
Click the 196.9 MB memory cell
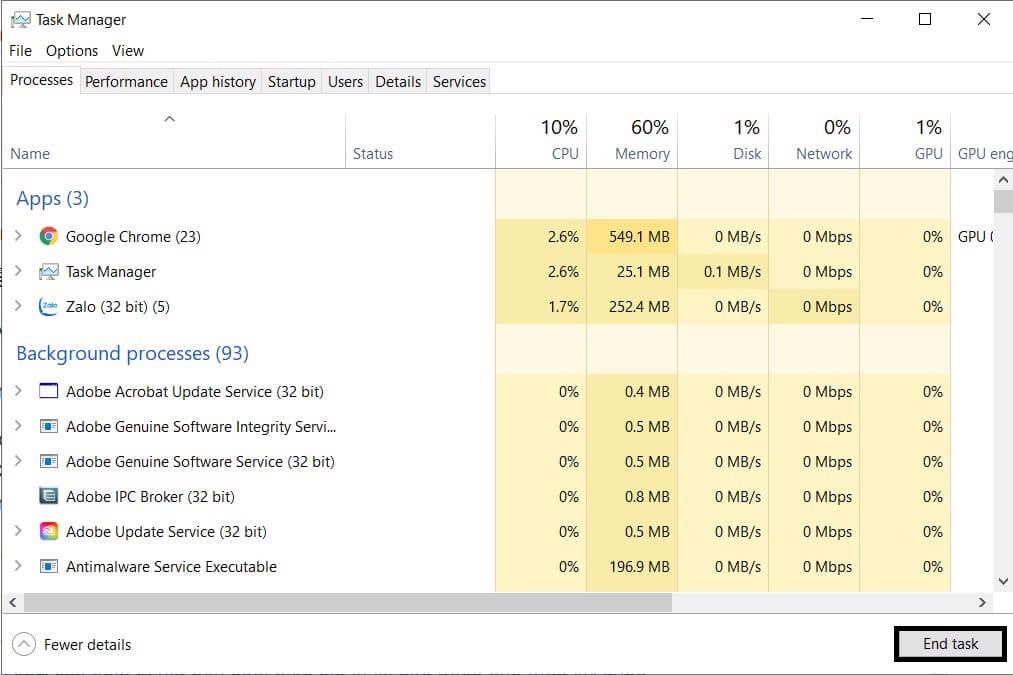pyautogui.click(x=632, y=566)
